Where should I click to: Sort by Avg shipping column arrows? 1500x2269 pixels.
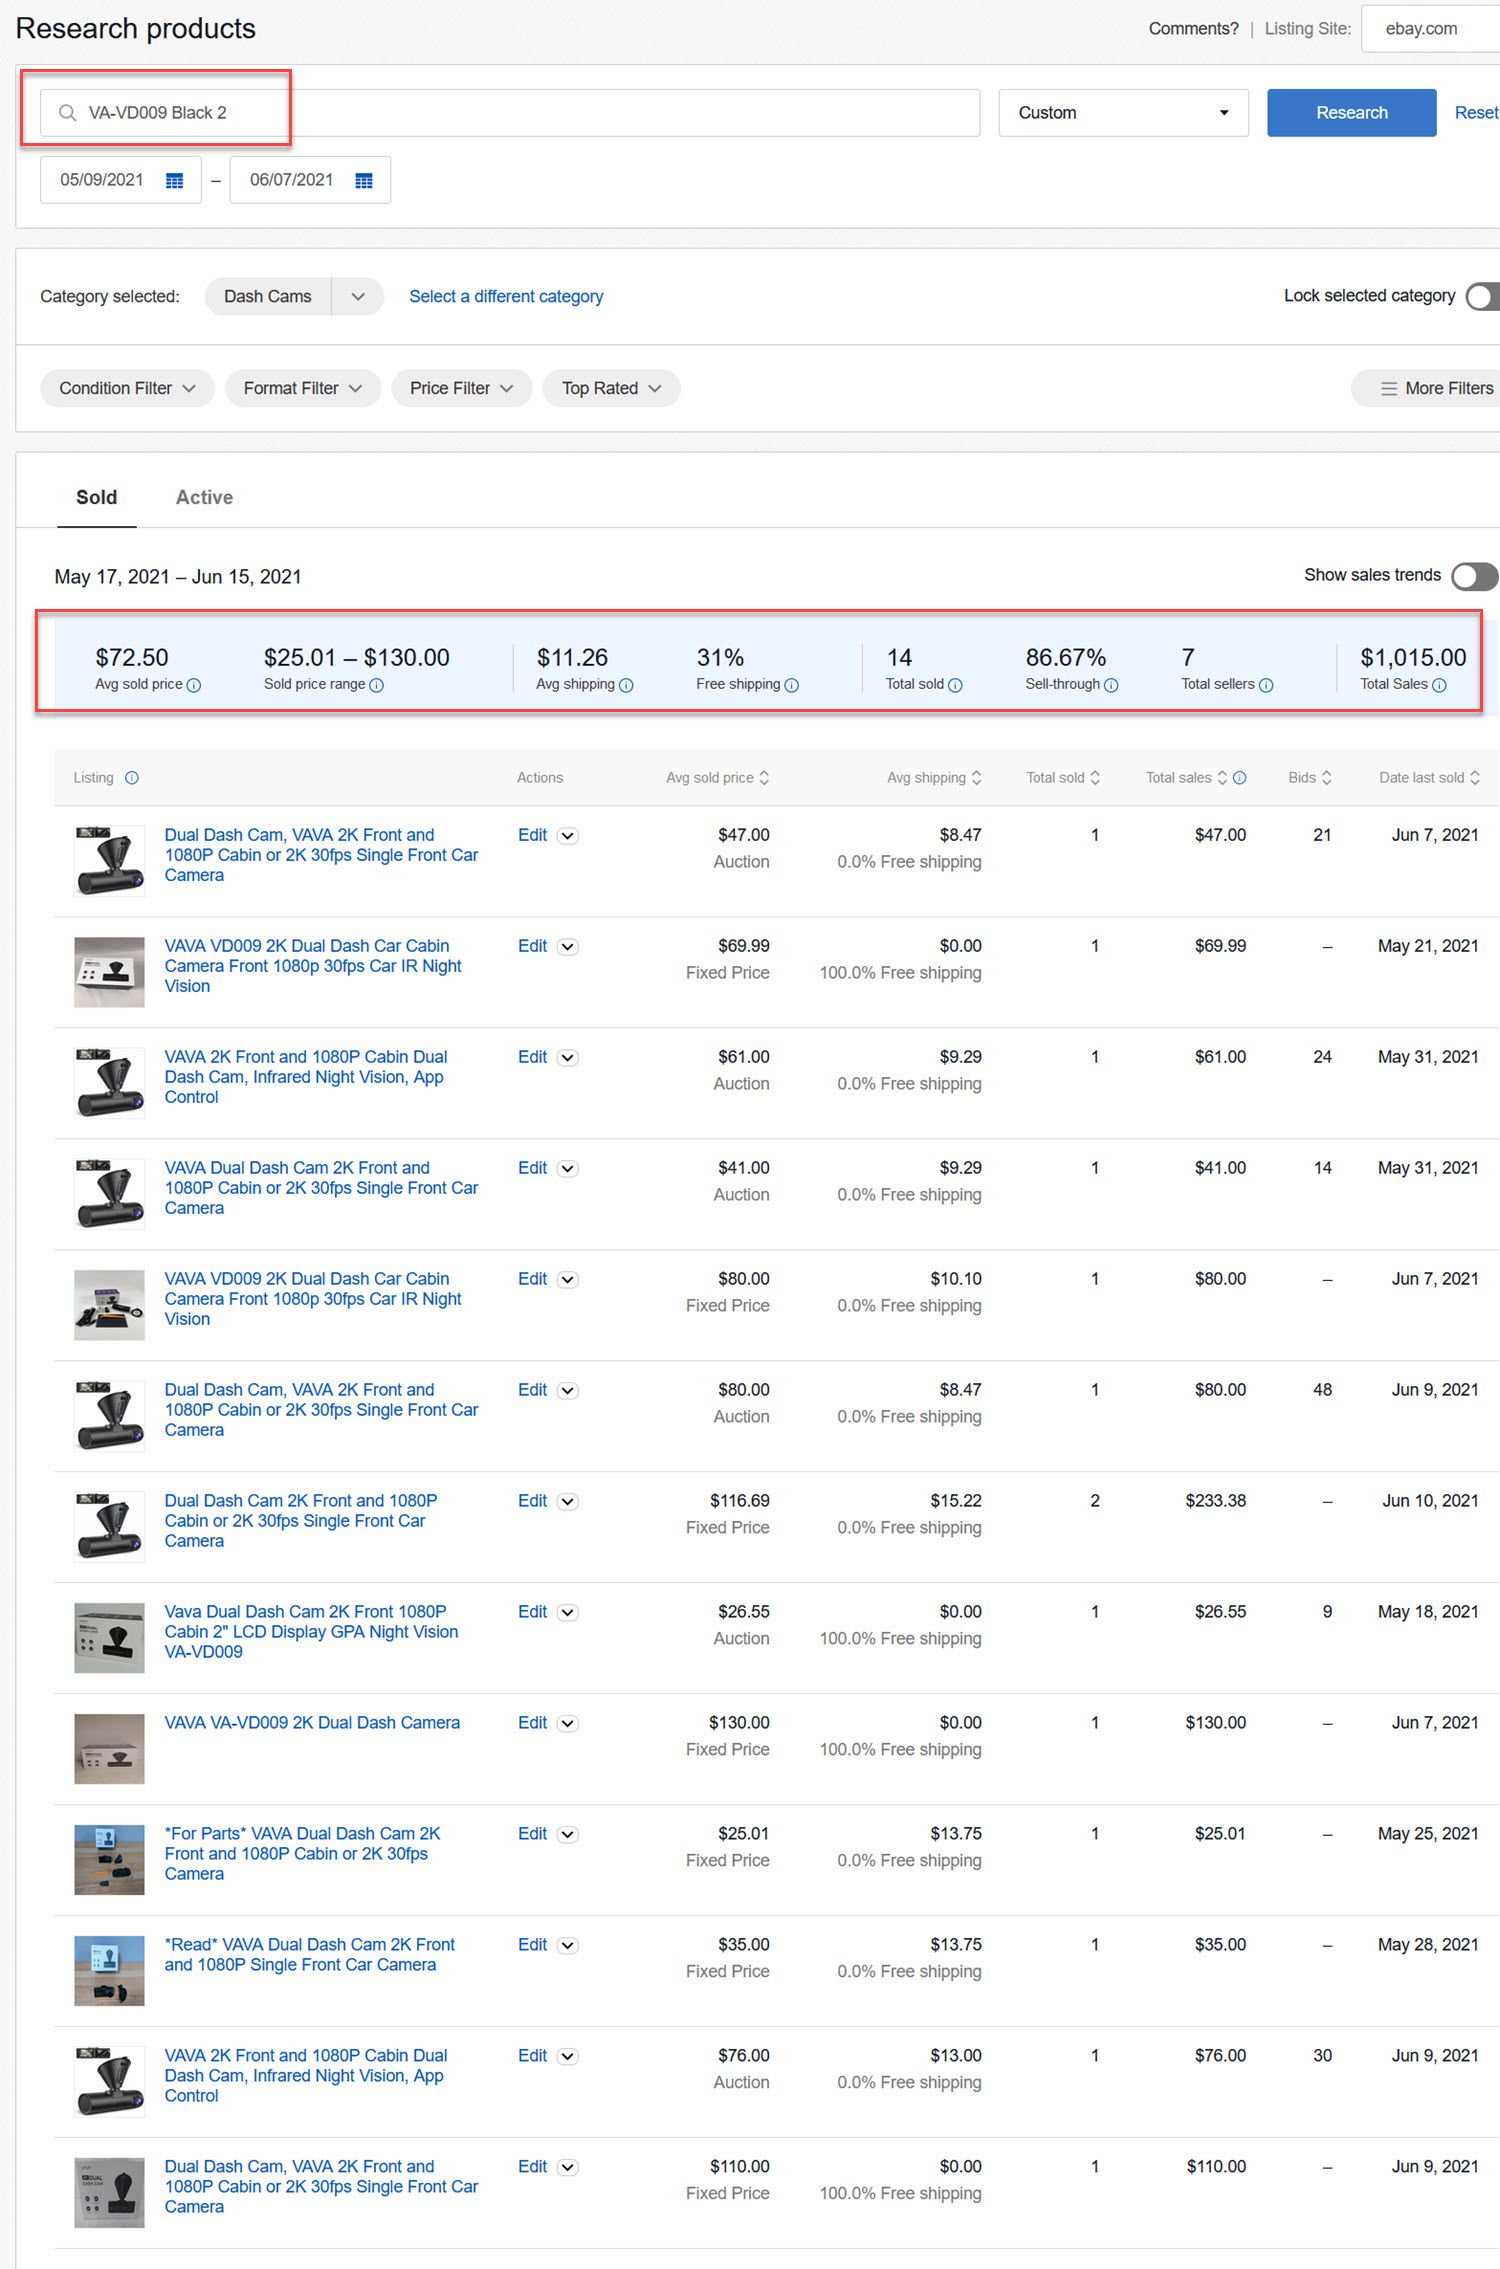pos(977,778)
